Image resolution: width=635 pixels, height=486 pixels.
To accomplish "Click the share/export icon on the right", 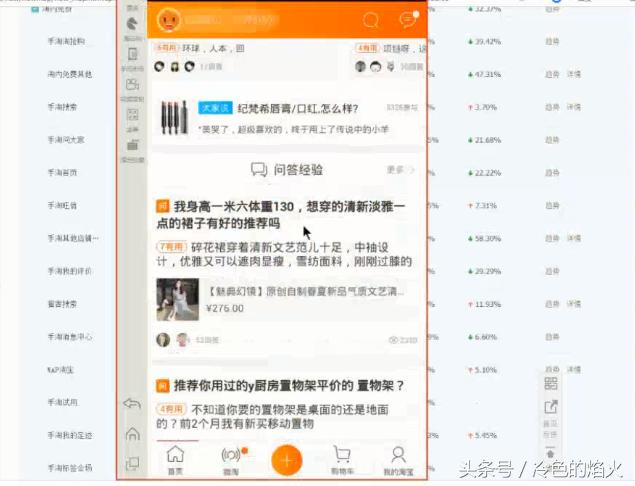I will (551, 407).
